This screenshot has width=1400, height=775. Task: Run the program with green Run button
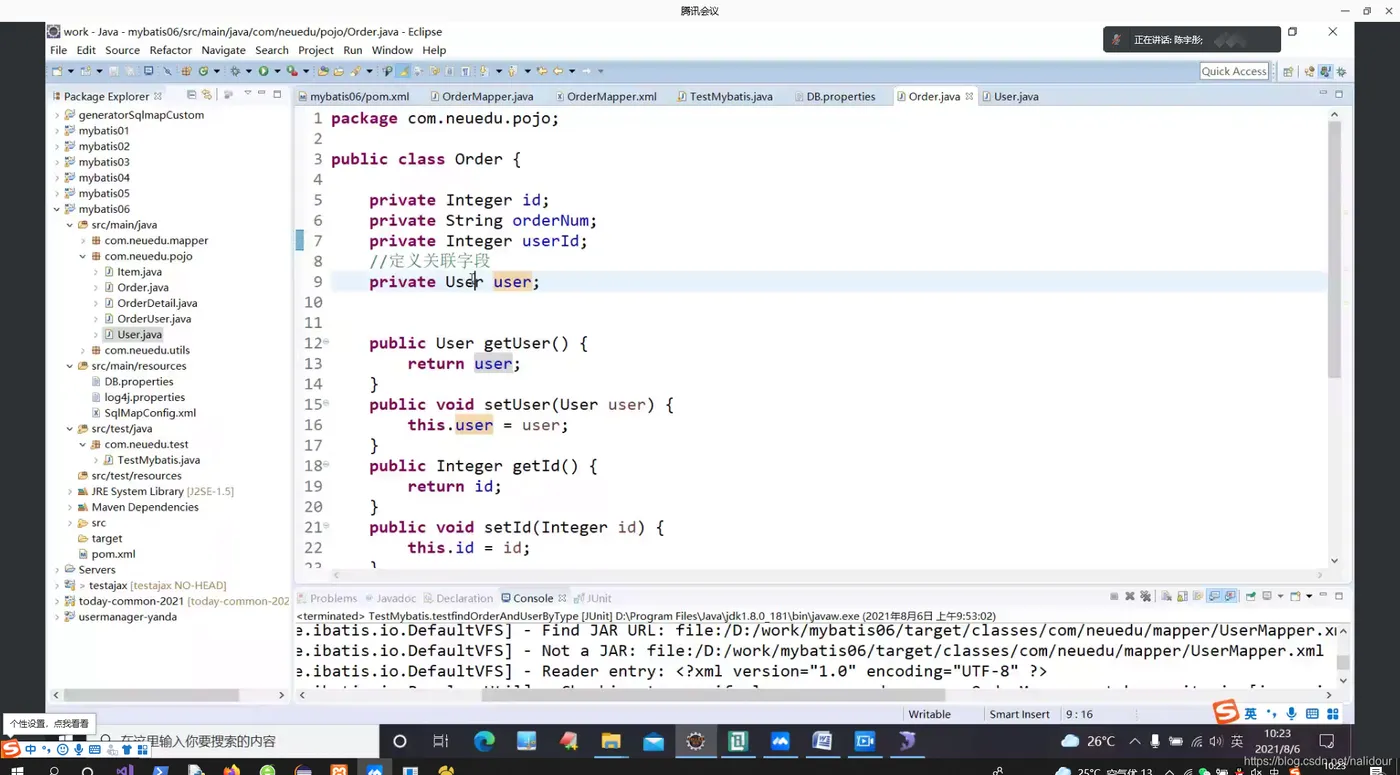pos(264,71)
